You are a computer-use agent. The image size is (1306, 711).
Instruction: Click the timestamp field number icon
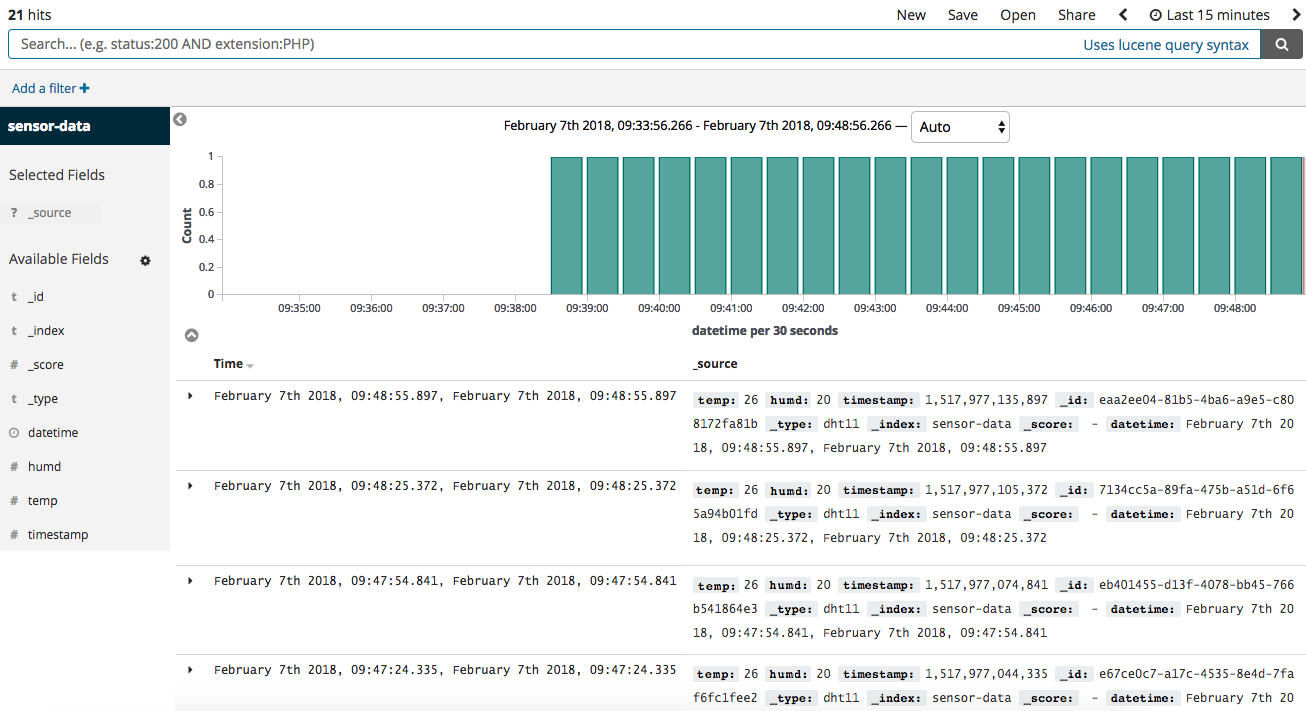[13, 535]
